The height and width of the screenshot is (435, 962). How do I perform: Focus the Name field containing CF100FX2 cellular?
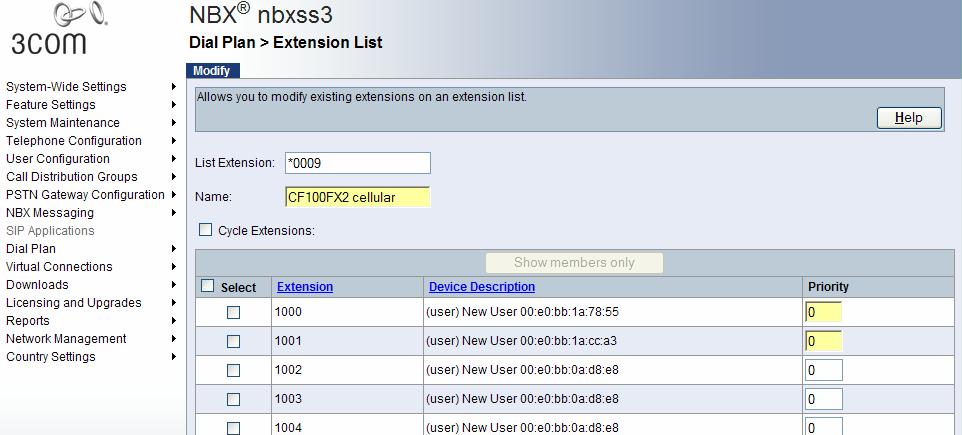pyautogui.click(x=357, y=197)
